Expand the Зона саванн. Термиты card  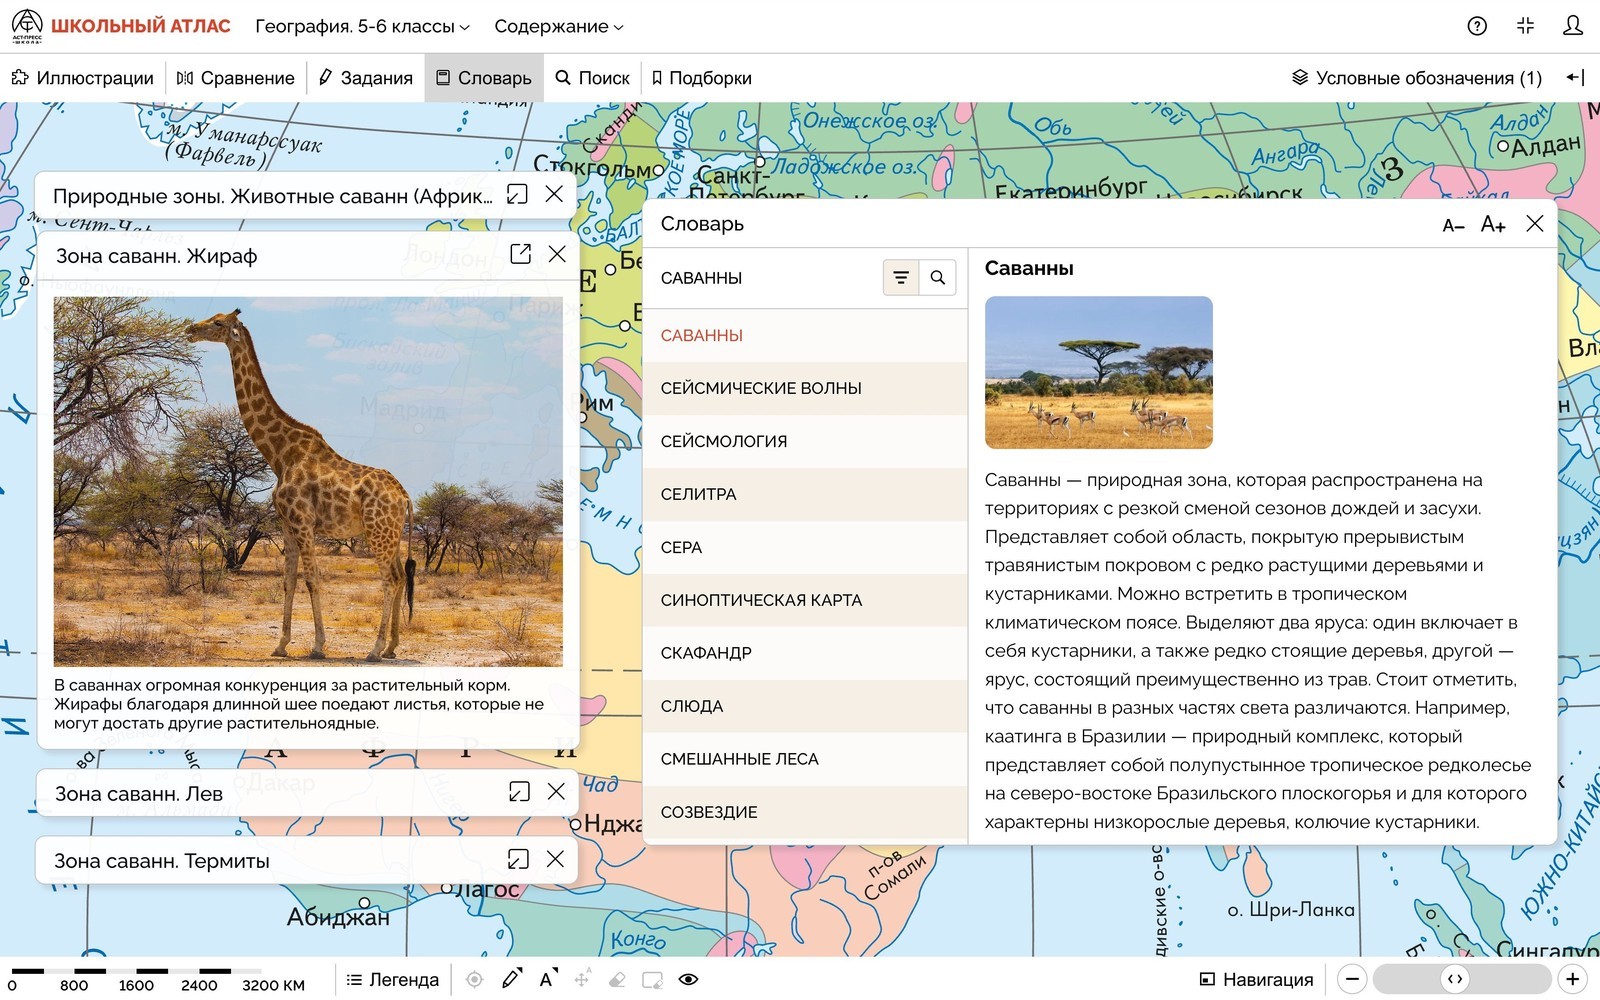coord(518,859)
